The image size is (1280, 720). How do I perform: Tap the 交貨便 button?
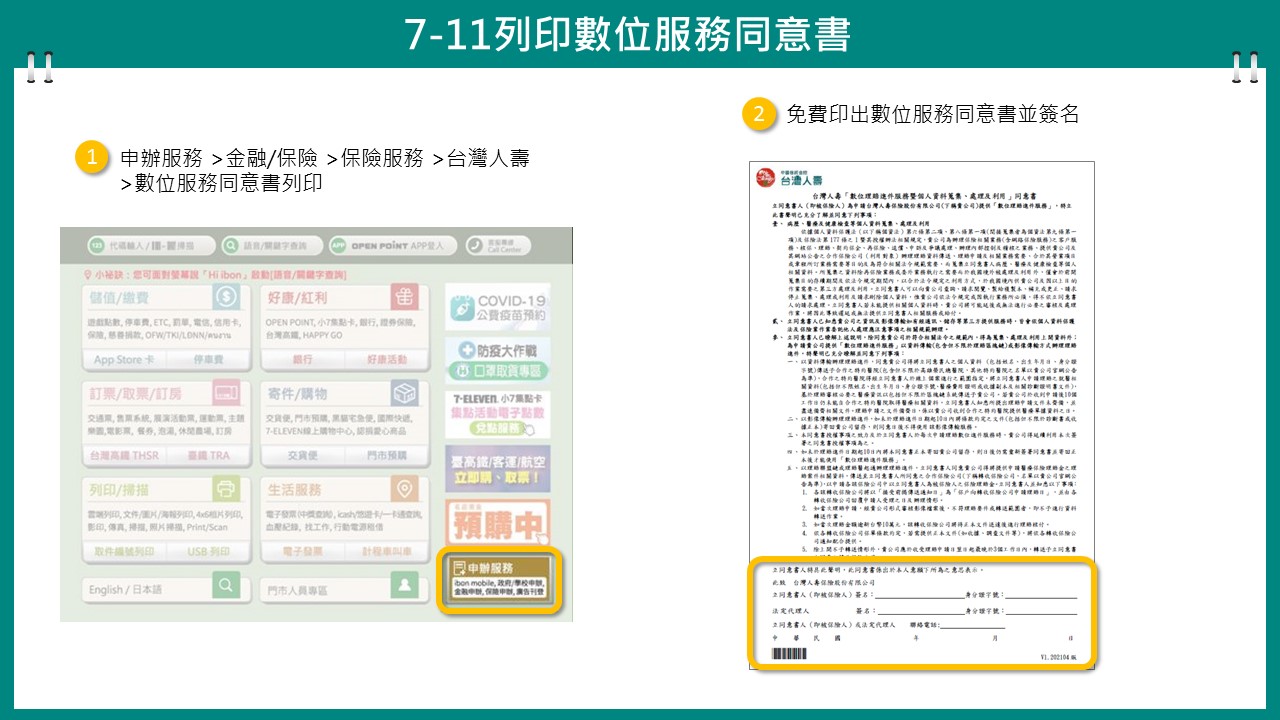(x=302, y=455)
